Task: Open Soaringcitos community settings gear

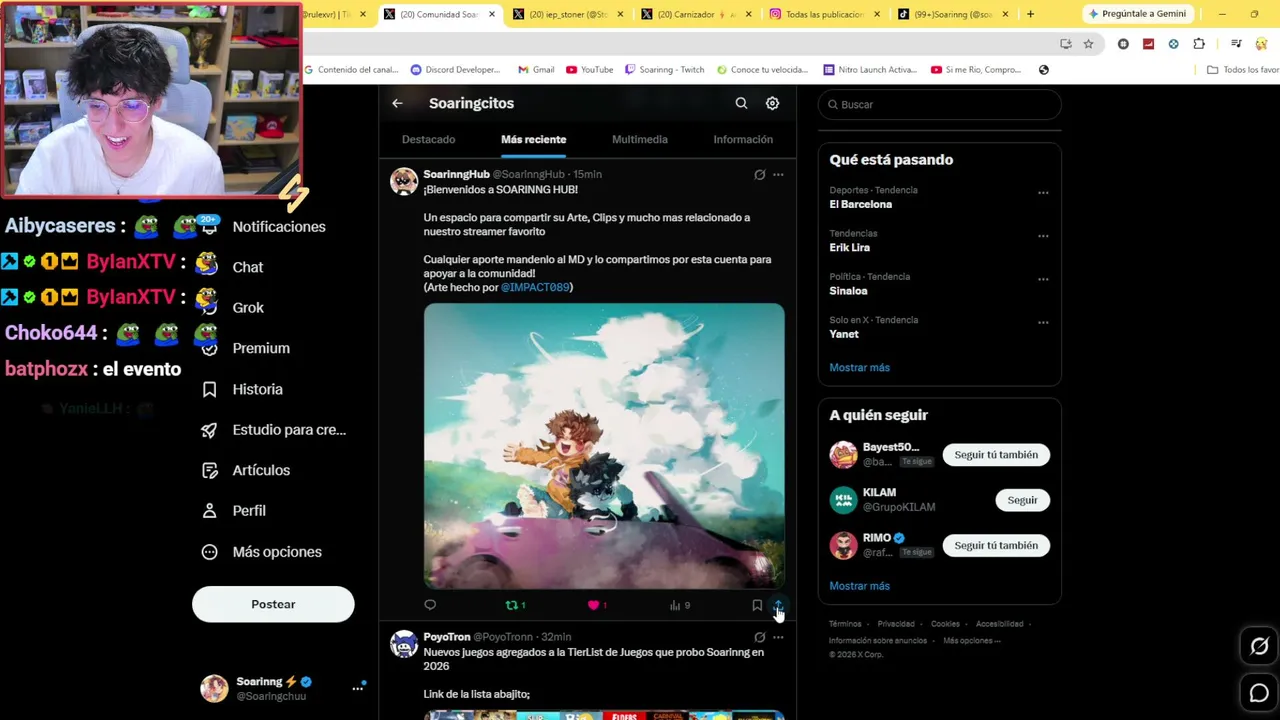Action: [772, 103]
